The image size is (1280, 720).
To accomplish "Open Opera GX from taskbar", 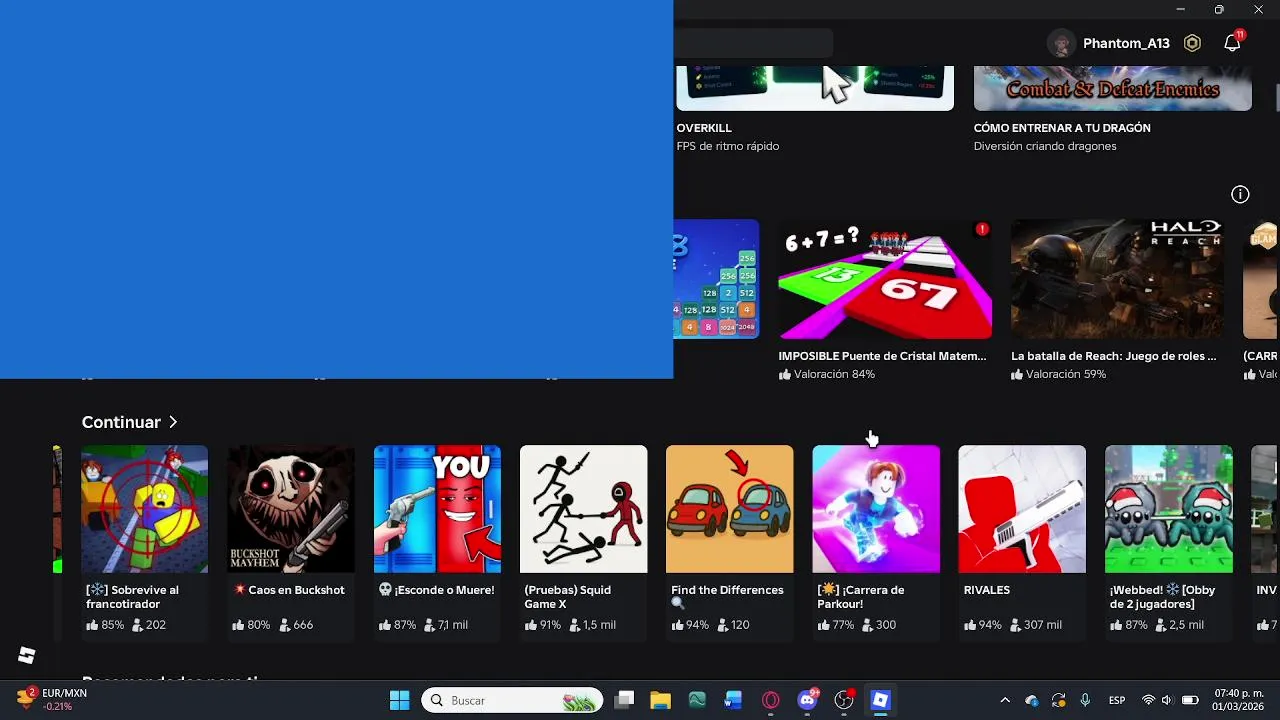I will [770, 700].
